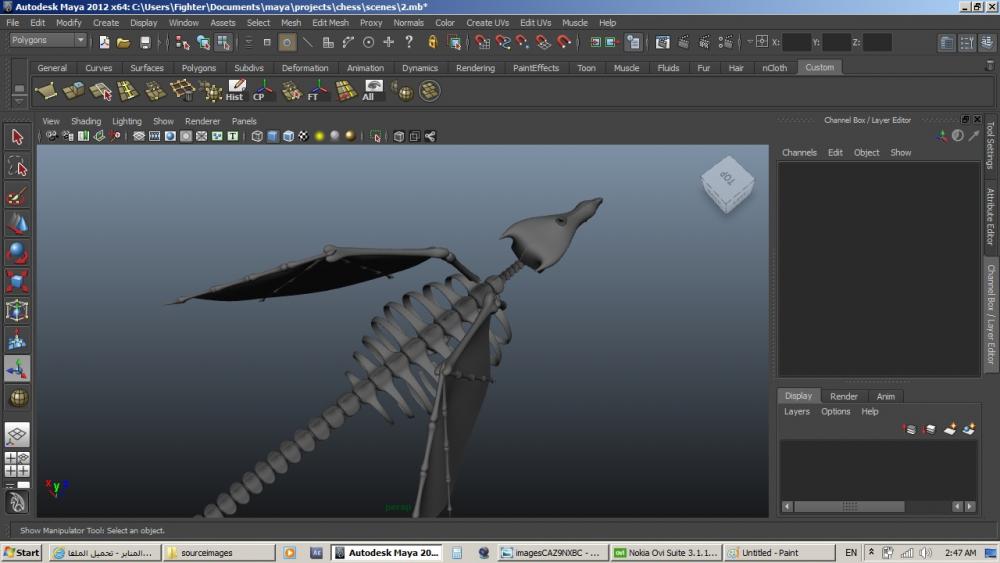Choose the Move tool (cone icon)
The image size is (1000, 563).
coord(17,223)
